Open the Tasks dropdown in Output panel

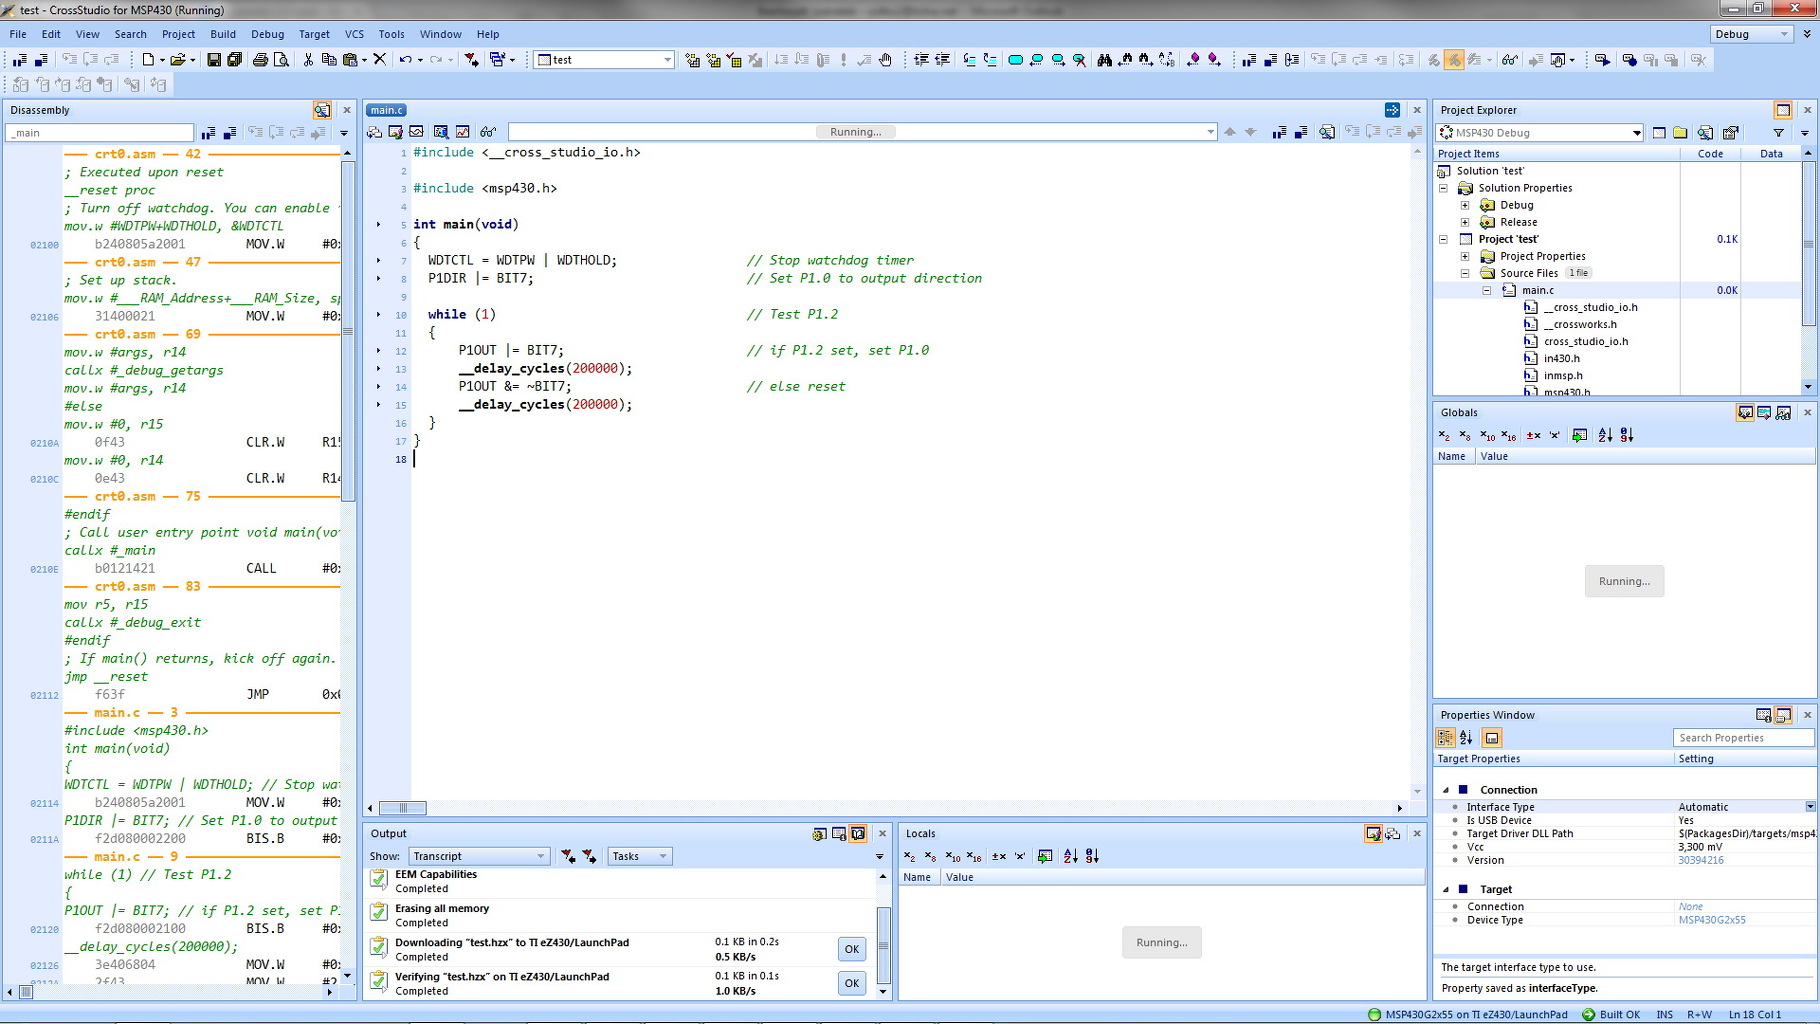(x=639, y=856)
